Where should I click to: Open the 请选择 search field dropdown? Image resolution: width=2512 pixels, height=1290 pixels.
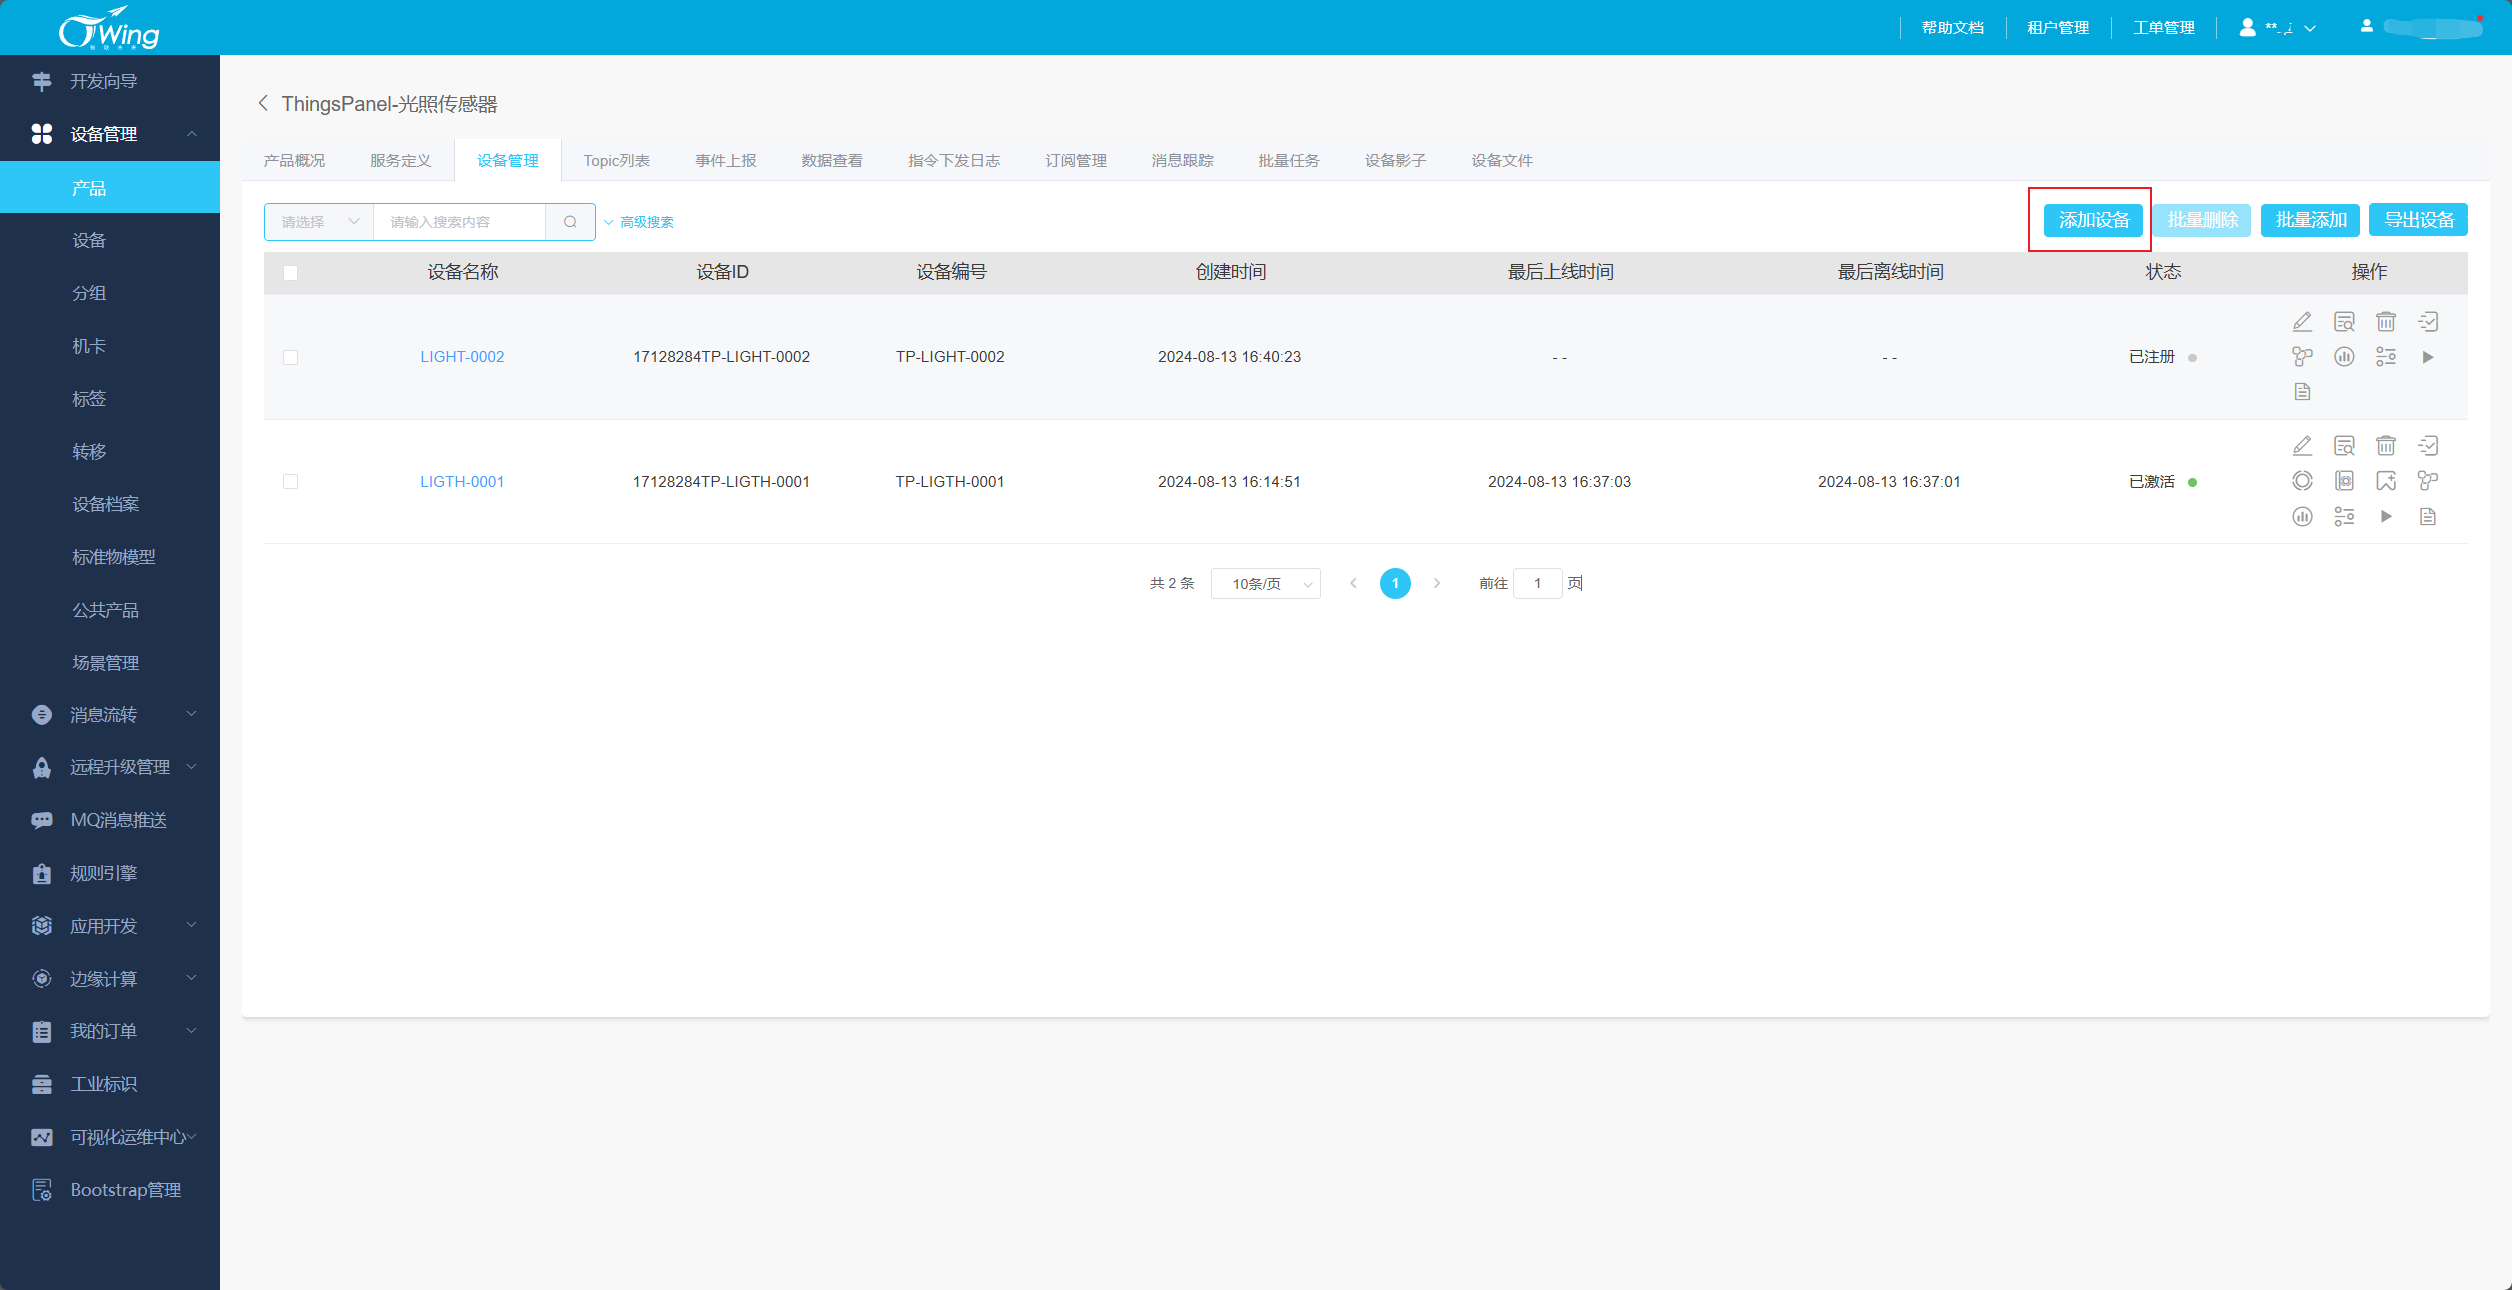click(319, 222)
